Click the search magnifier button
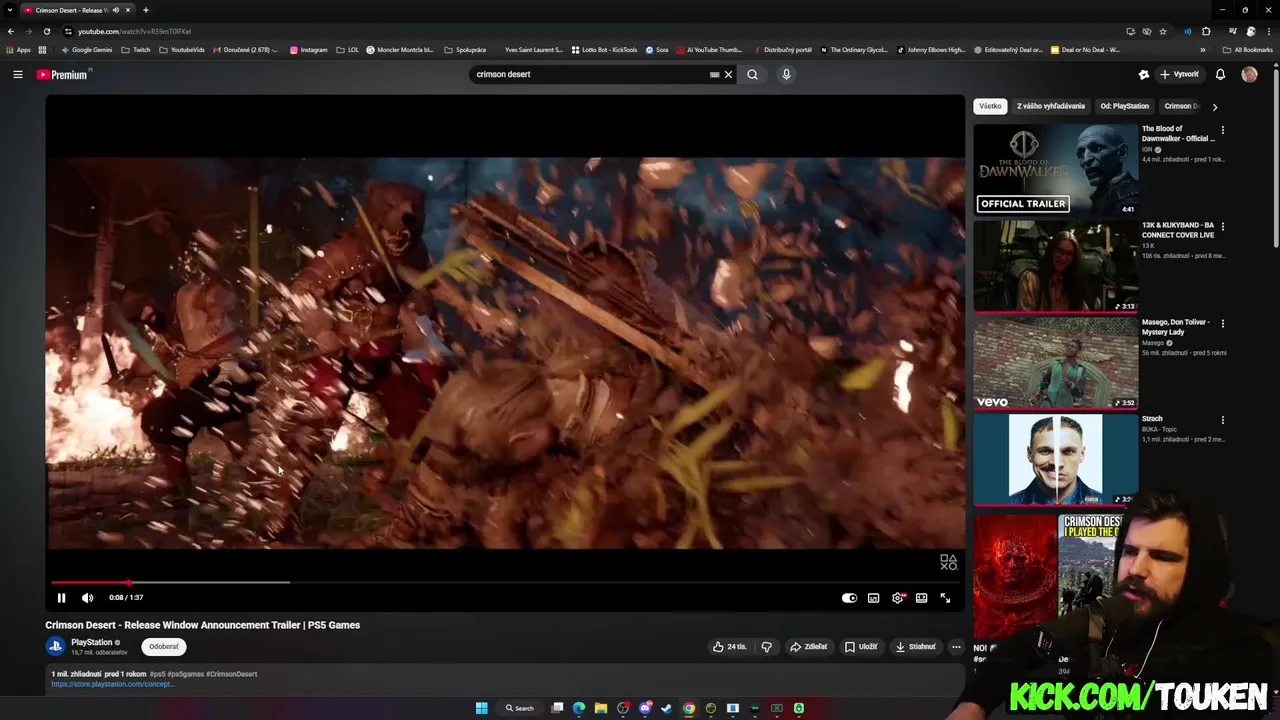 click(x=752, y=74)
